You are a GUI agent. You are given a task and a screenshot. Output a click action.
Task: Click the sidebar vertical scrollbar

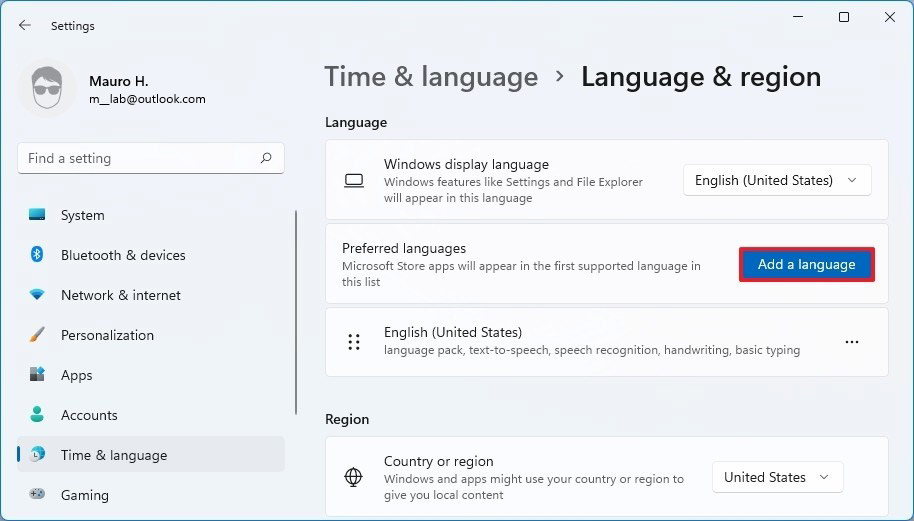[x=296, y=312]
